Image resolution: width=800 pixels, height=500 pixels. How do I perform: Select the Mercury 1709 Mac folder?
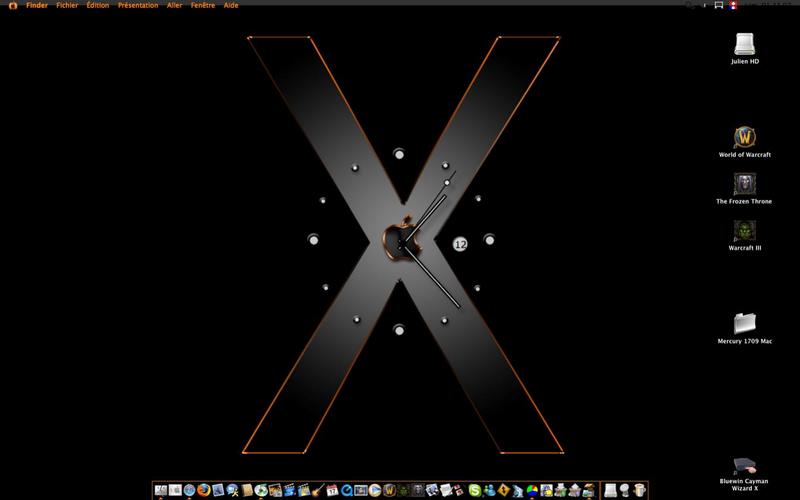(744, 323)
